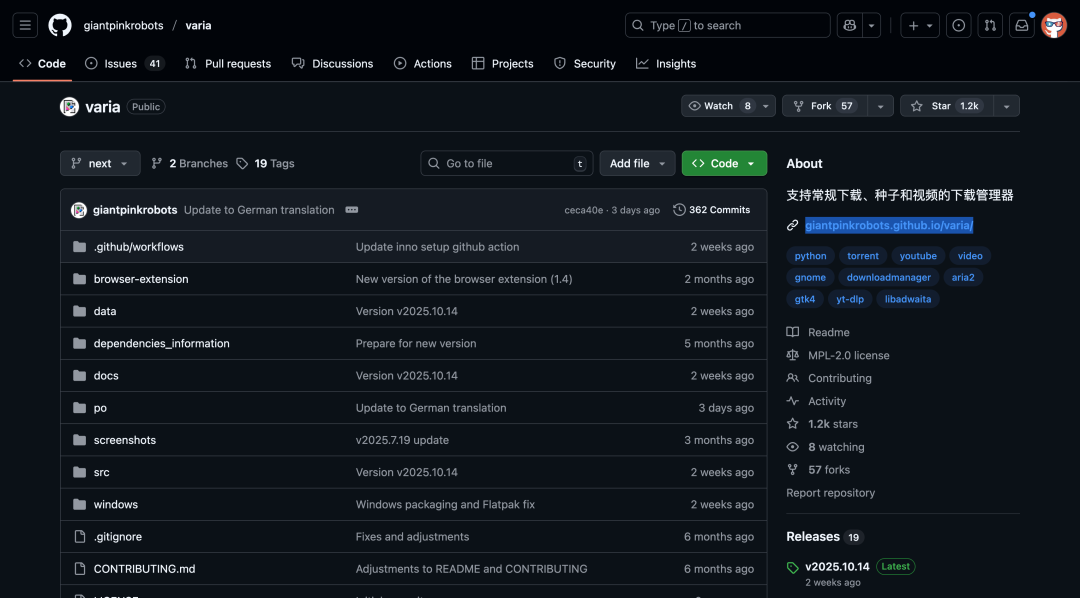
Task: Open giantpinkrobots.github.io/varia website link
Action: click(889, 225)
